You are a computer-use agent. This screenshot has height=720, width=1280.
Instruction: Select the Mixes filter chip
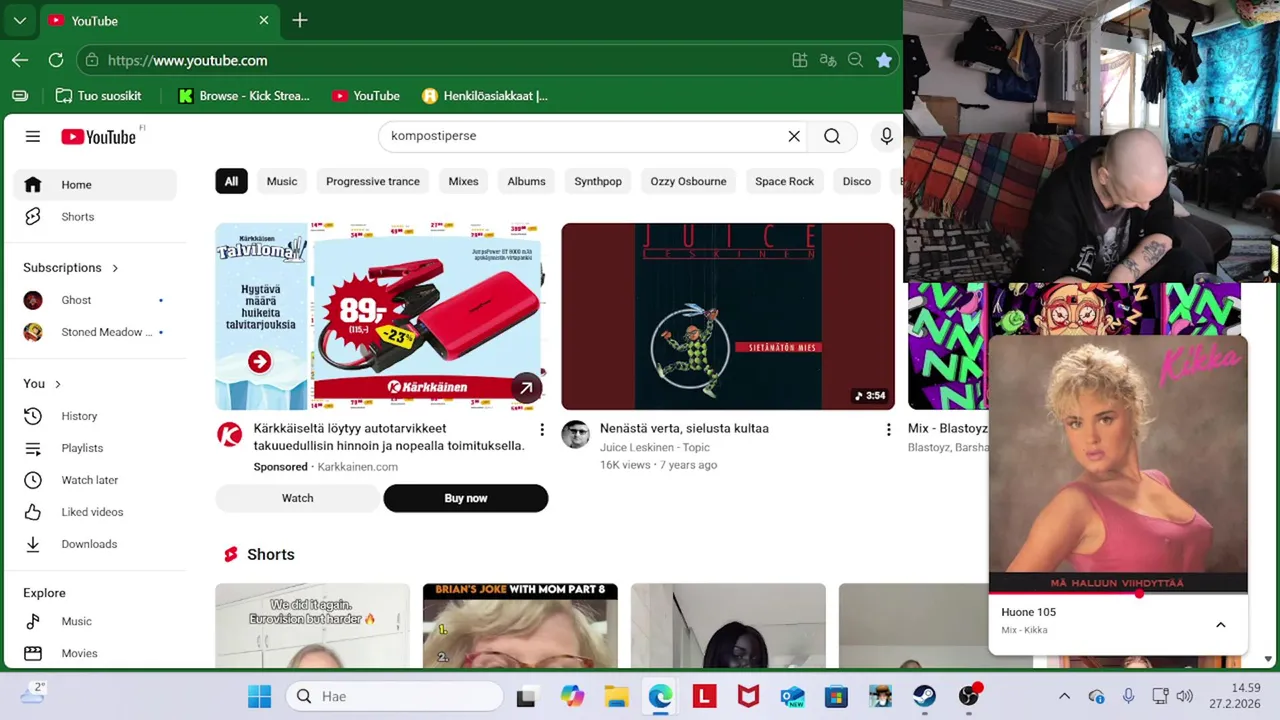(463, 181)
